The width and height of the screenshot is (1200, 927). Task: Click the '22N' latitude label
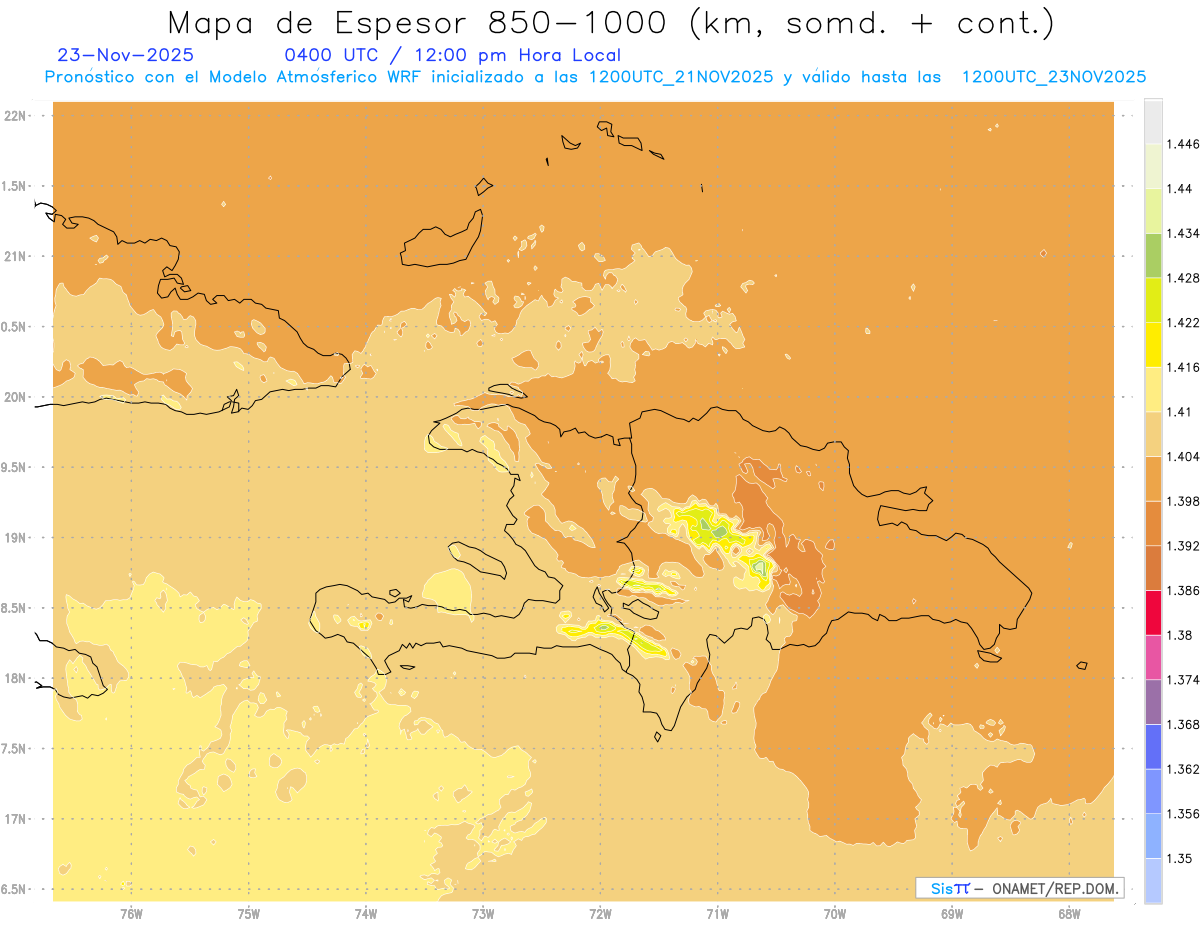click(16, 116)
